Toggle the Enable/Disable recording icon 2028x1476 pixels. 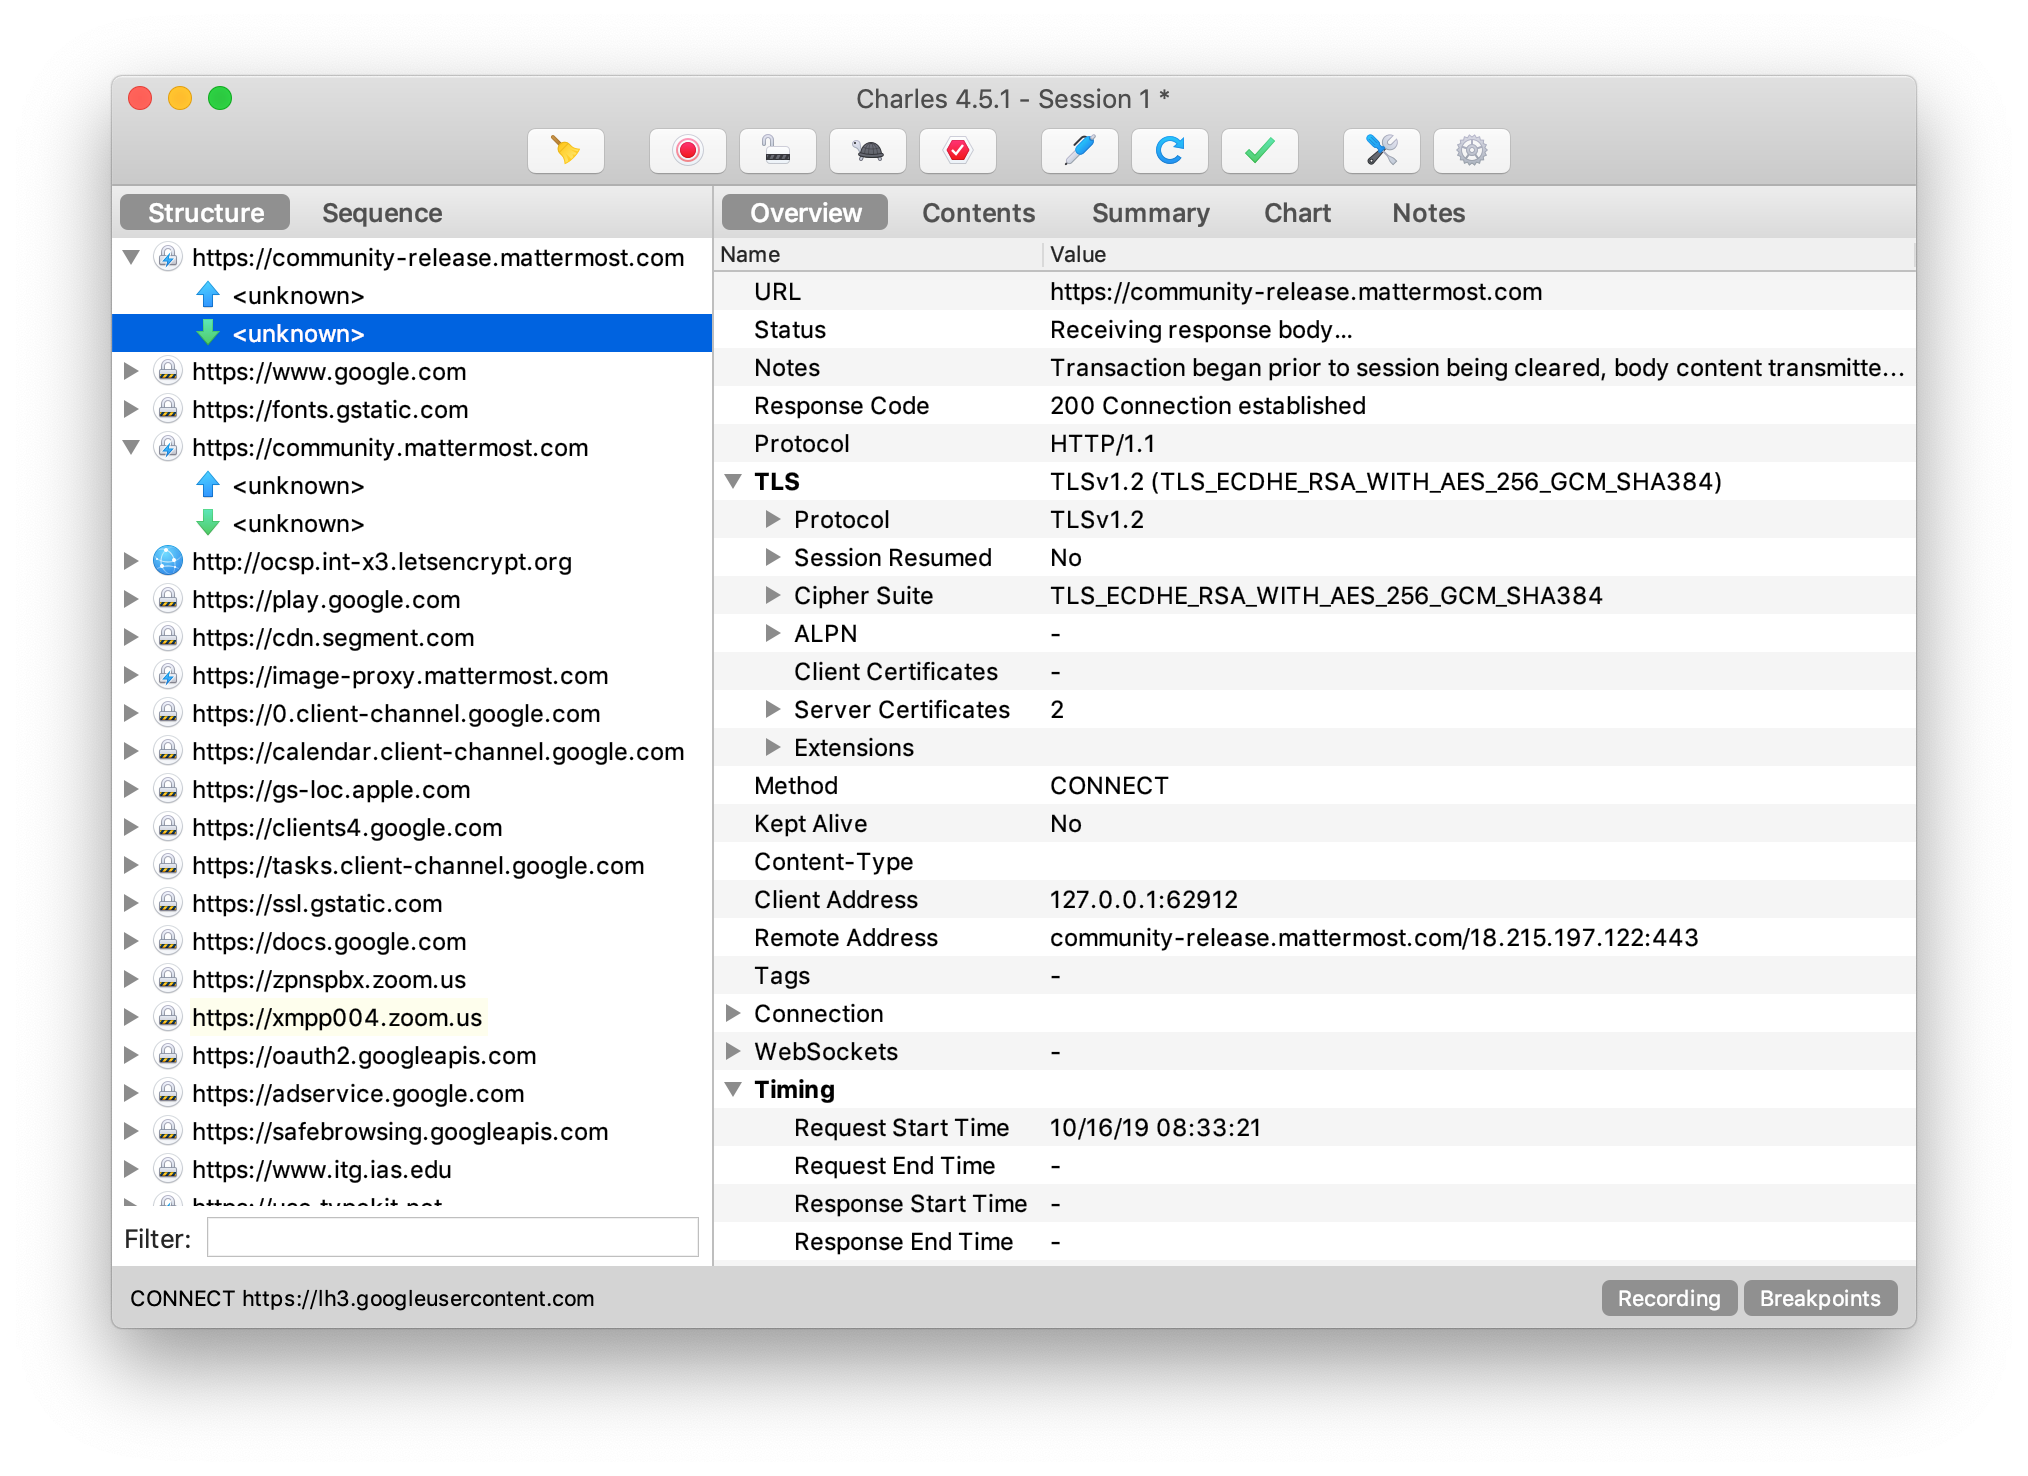coord(688,150)
